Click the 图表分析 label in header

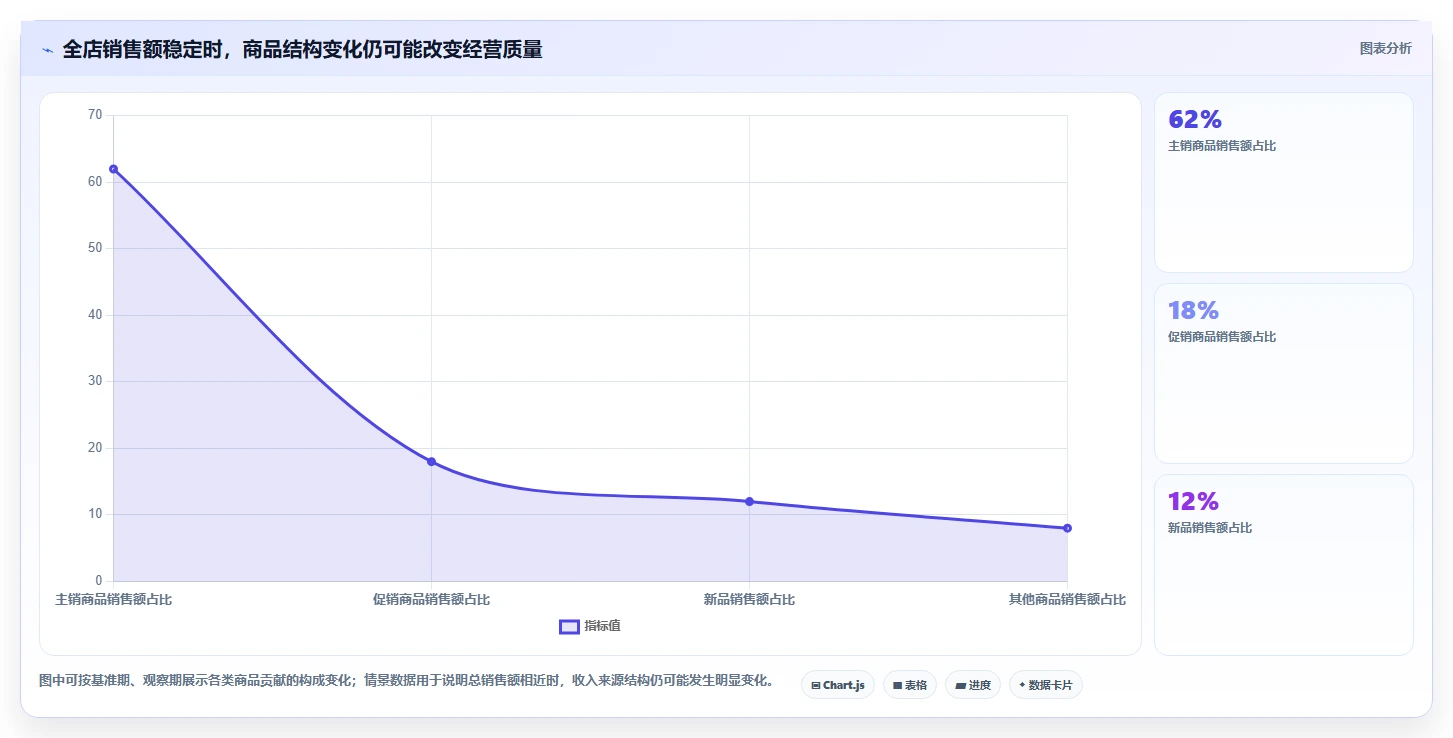coord(1385,48)
